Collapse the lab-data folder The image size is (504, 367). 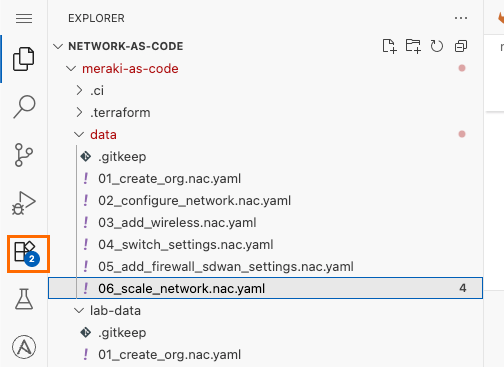[79, 311]
